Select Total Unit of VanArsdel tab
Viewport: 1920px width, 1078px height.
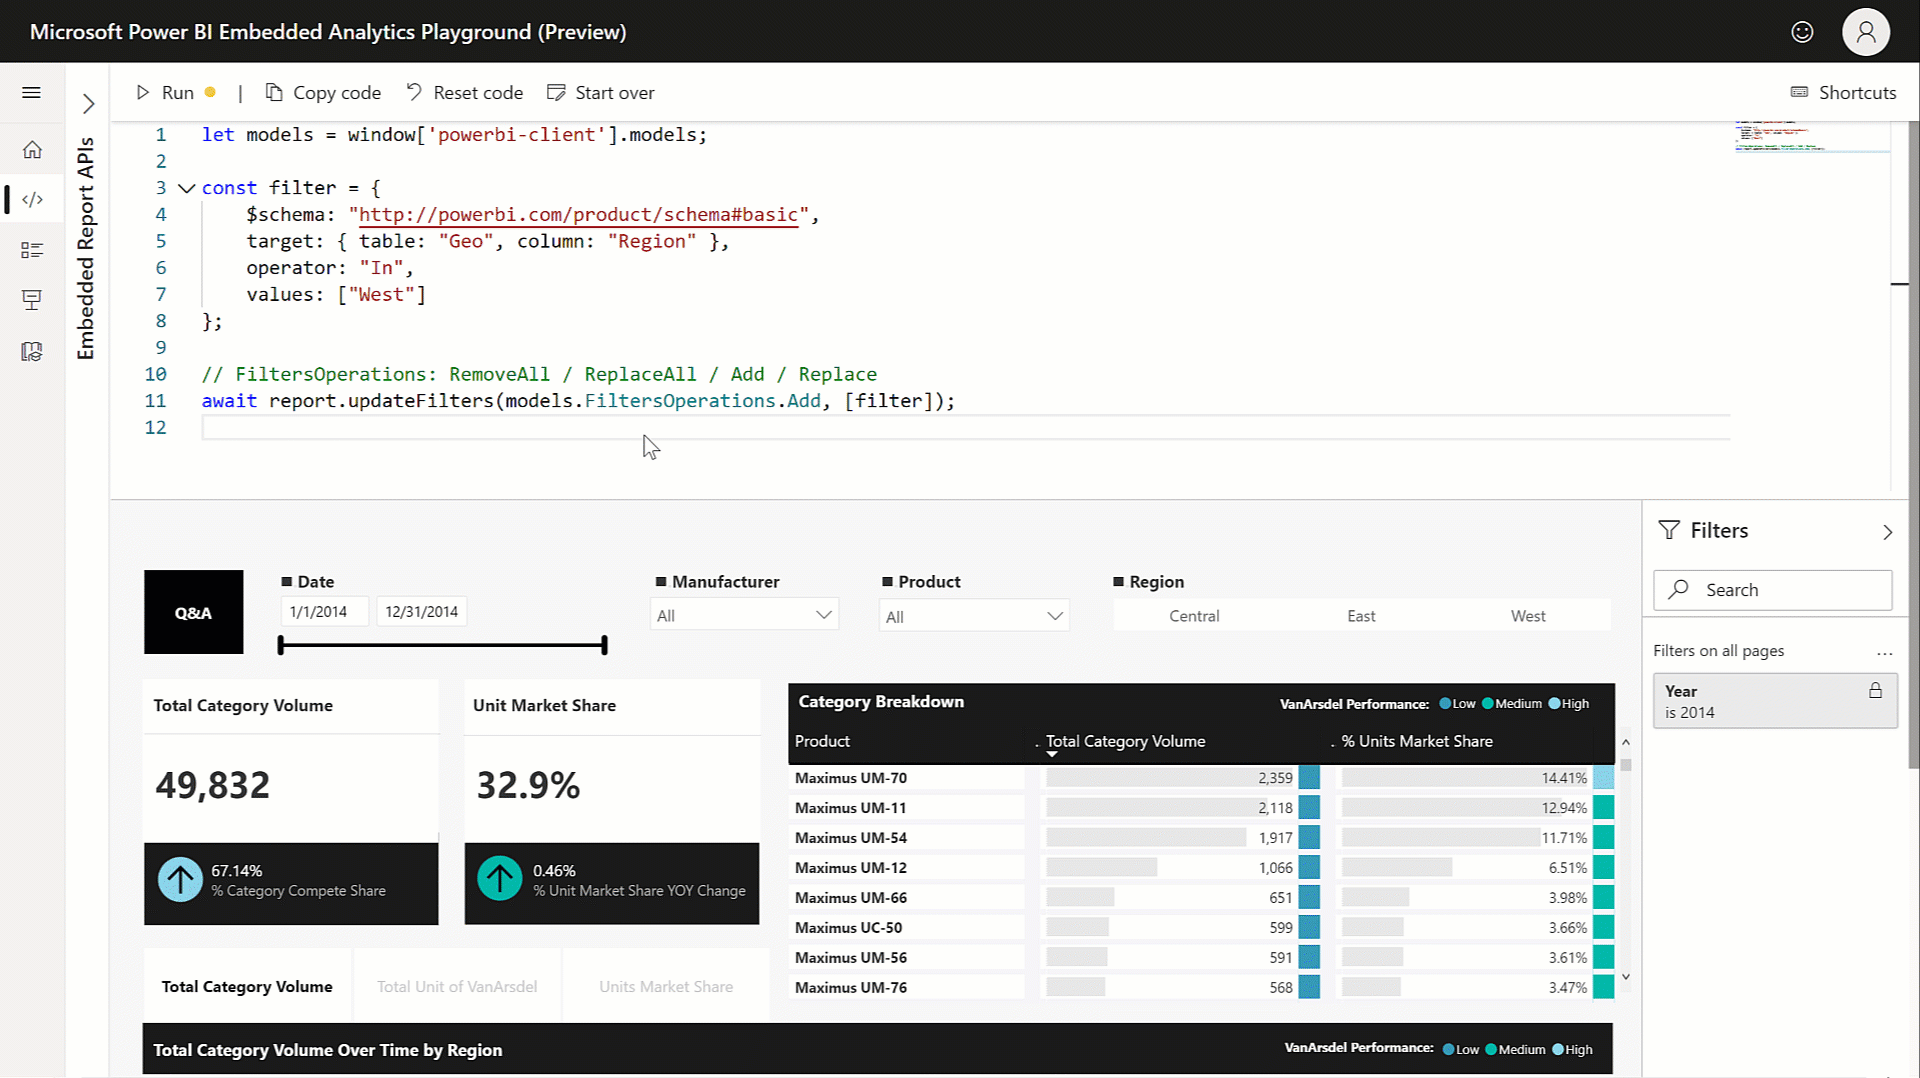pyautogui.click(x=456, y=986)
